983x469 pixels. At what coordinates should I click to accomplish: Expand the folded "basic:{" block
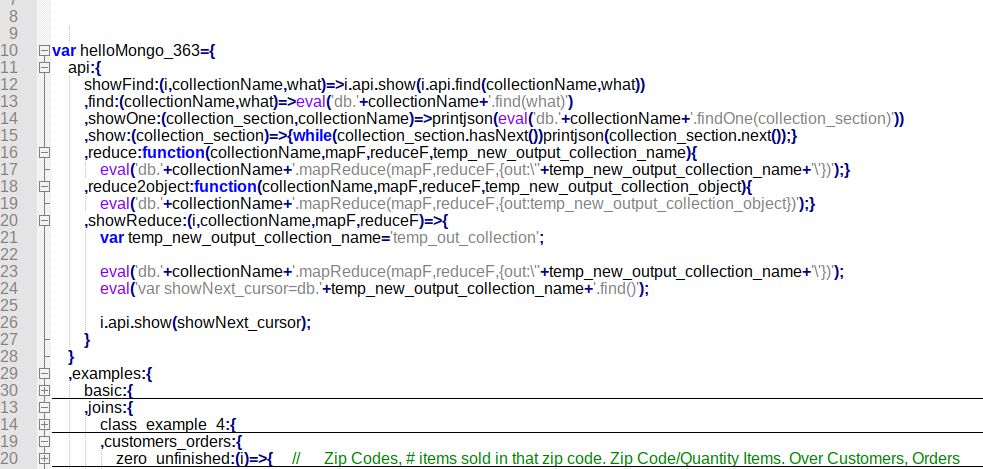(x=44, y=391)
